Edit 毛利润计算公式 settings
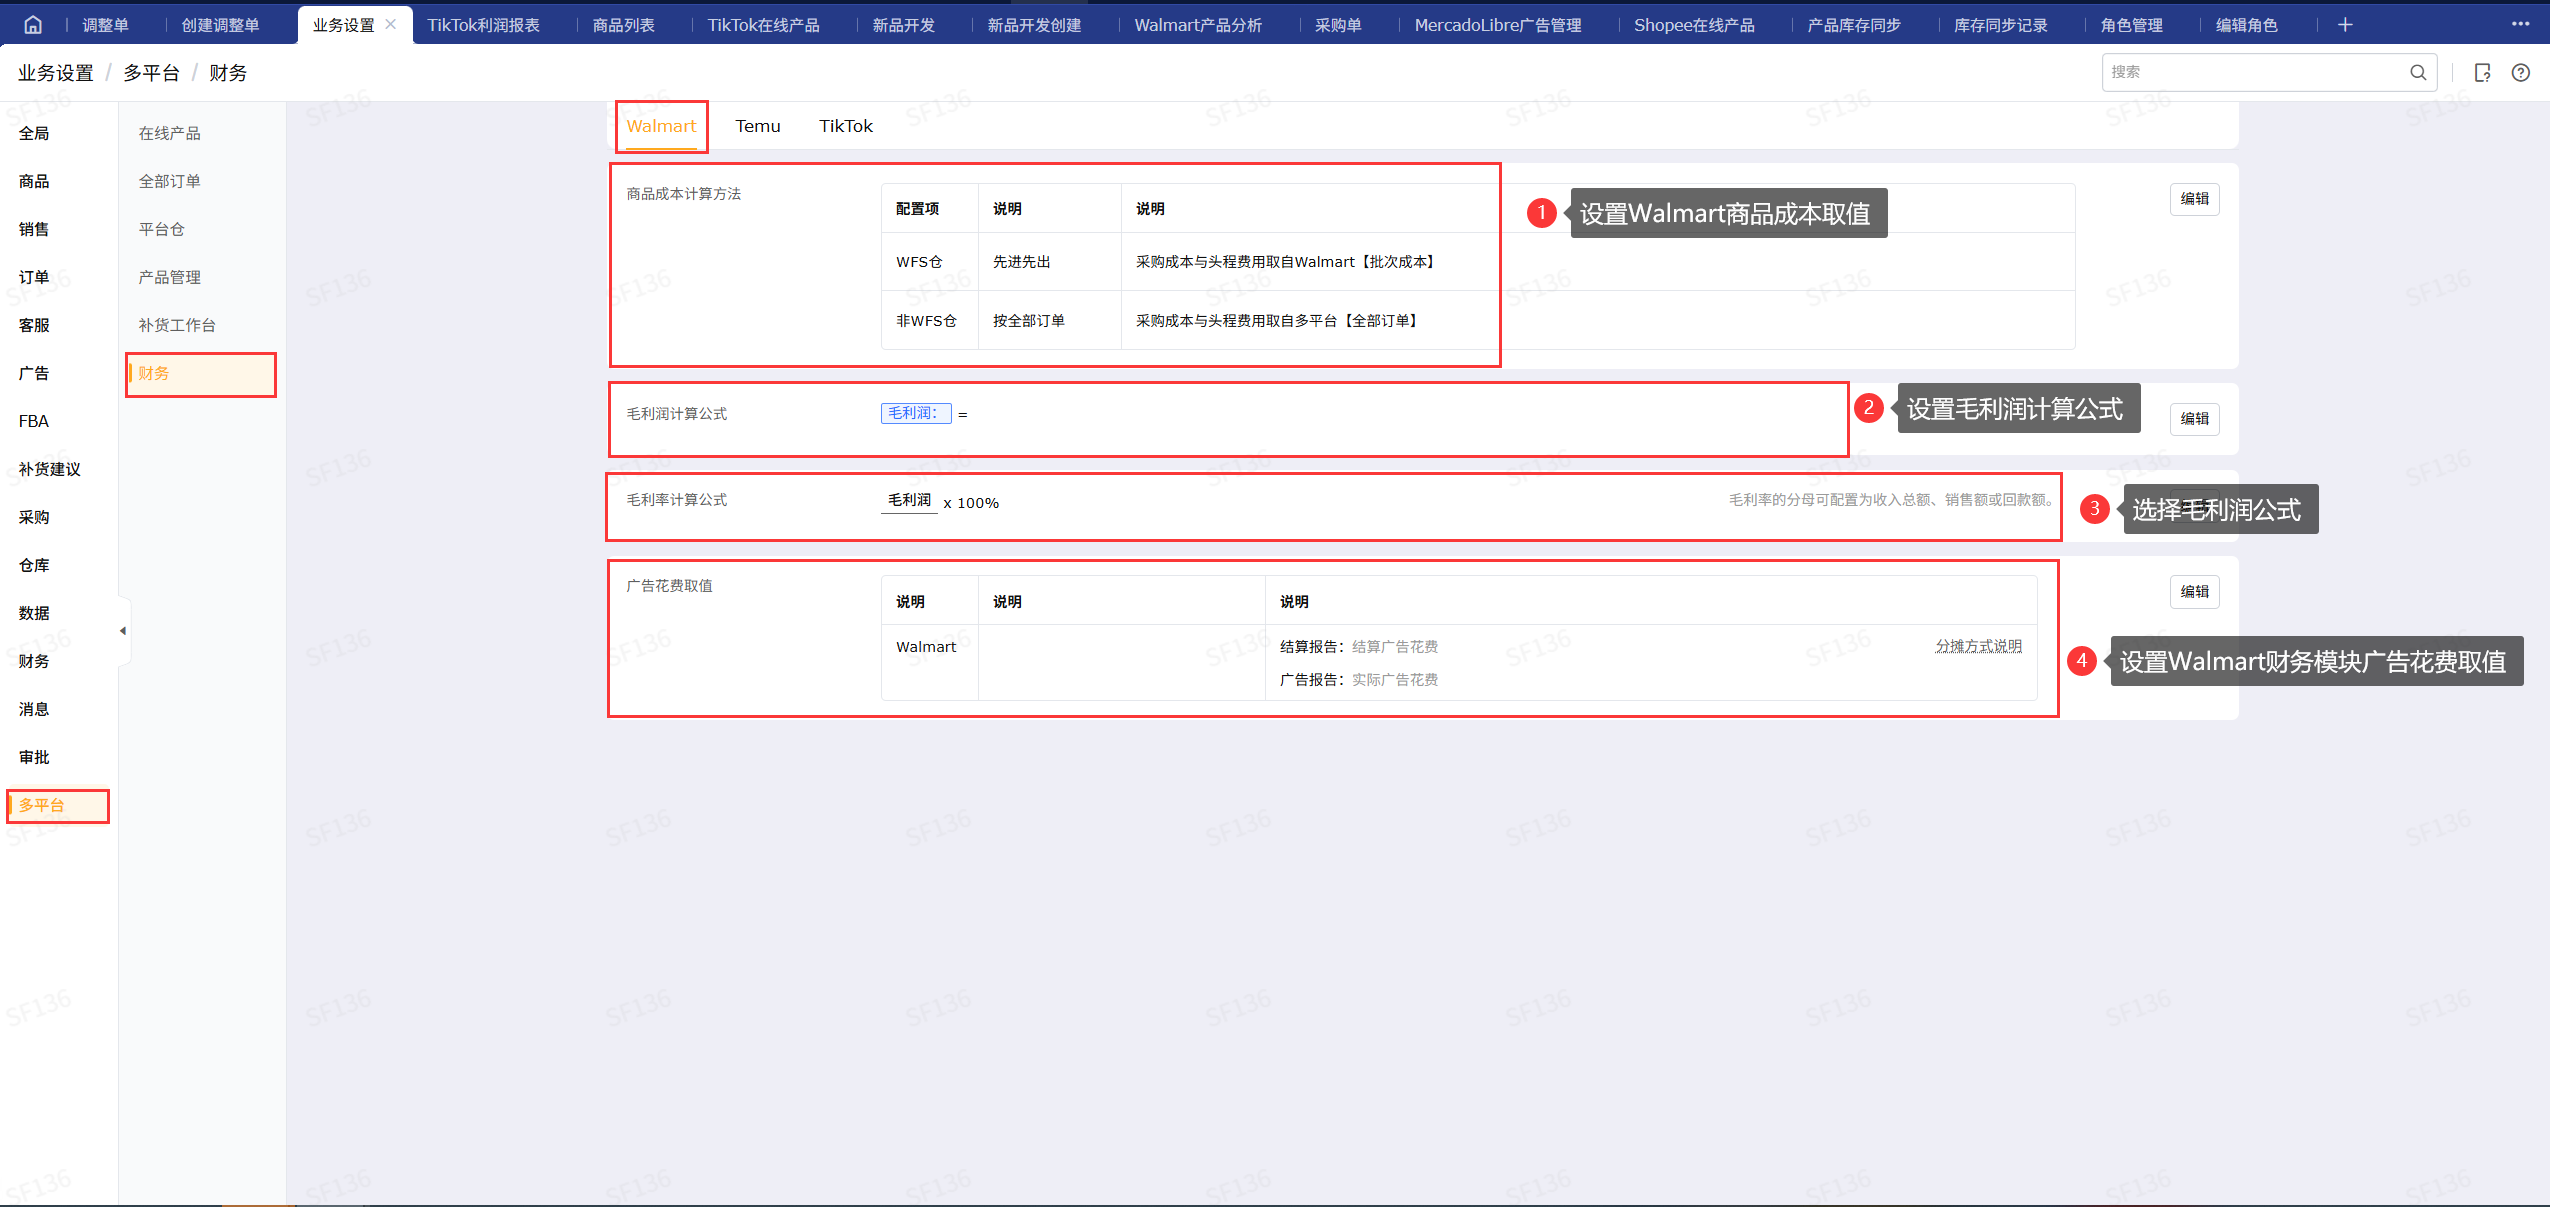The width and height of the screenshot is (2550, 1207). (2195, 419)
